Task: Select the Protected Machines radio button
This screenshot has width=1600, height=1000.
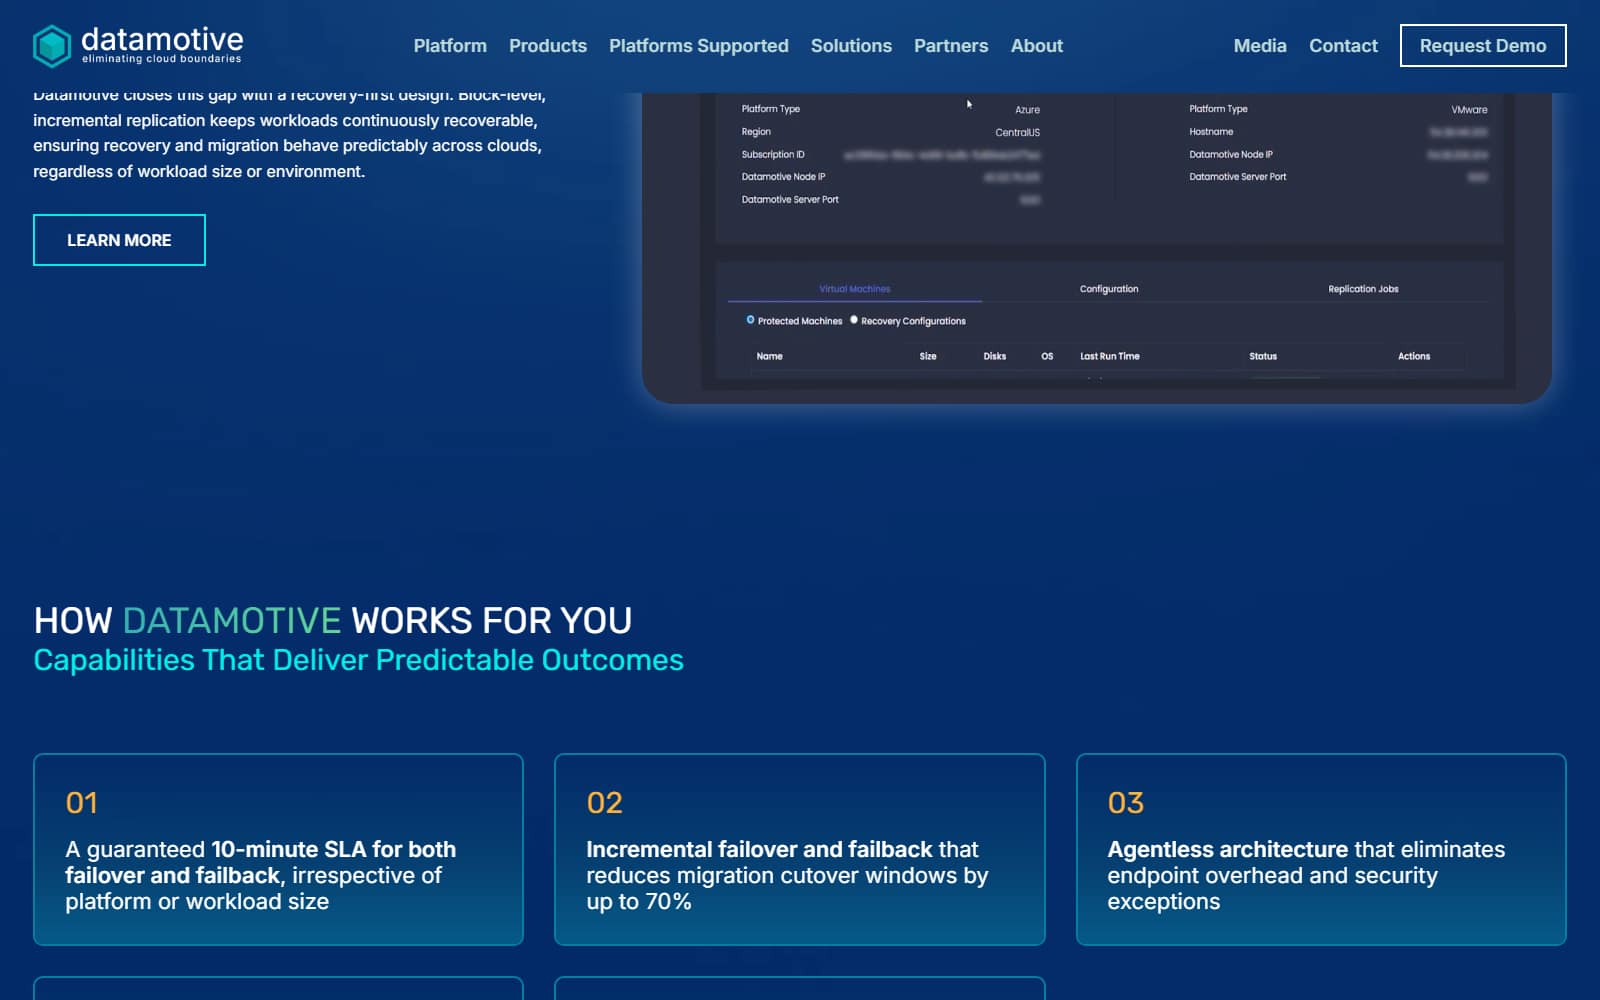Action: (x=751, y=320)
